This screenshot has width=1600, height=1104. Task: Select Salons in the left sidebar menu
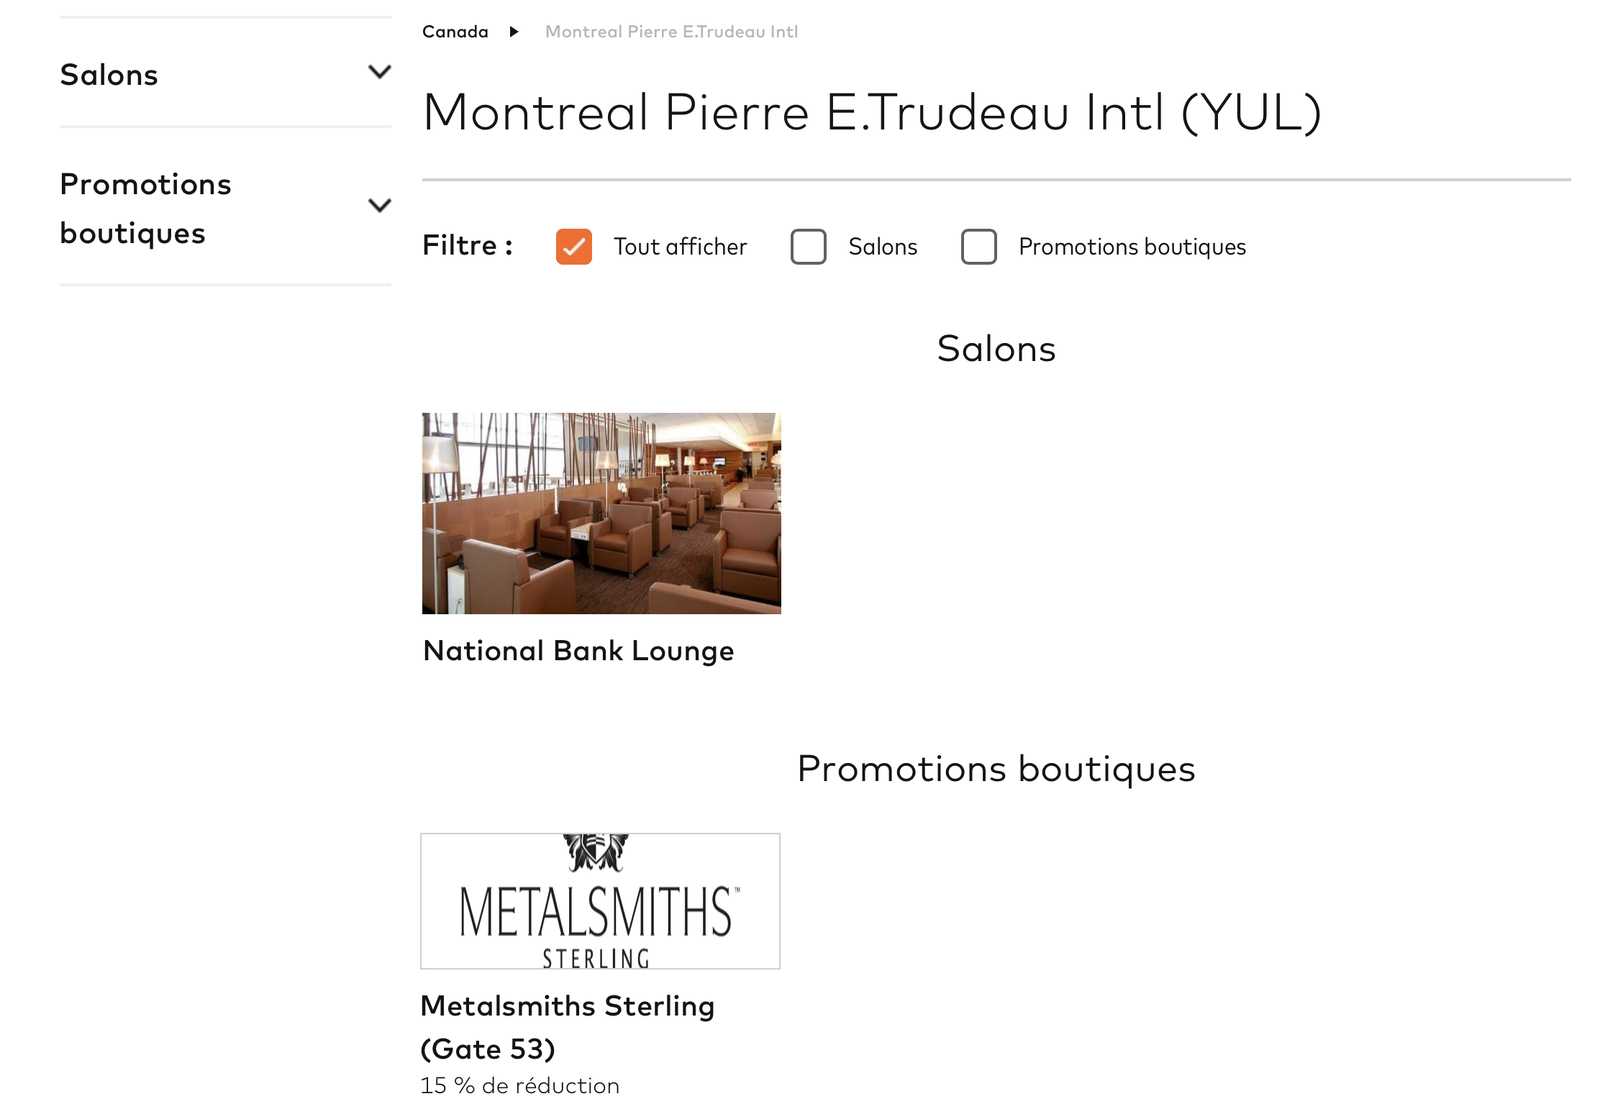(x=109, y=74)
